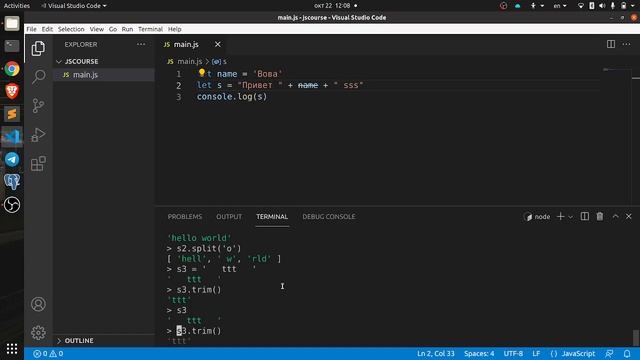The height and width of the screenshot is (360, 640).
Task: Open the File menu
Action: pyautogui.click(x=31, y=29)
